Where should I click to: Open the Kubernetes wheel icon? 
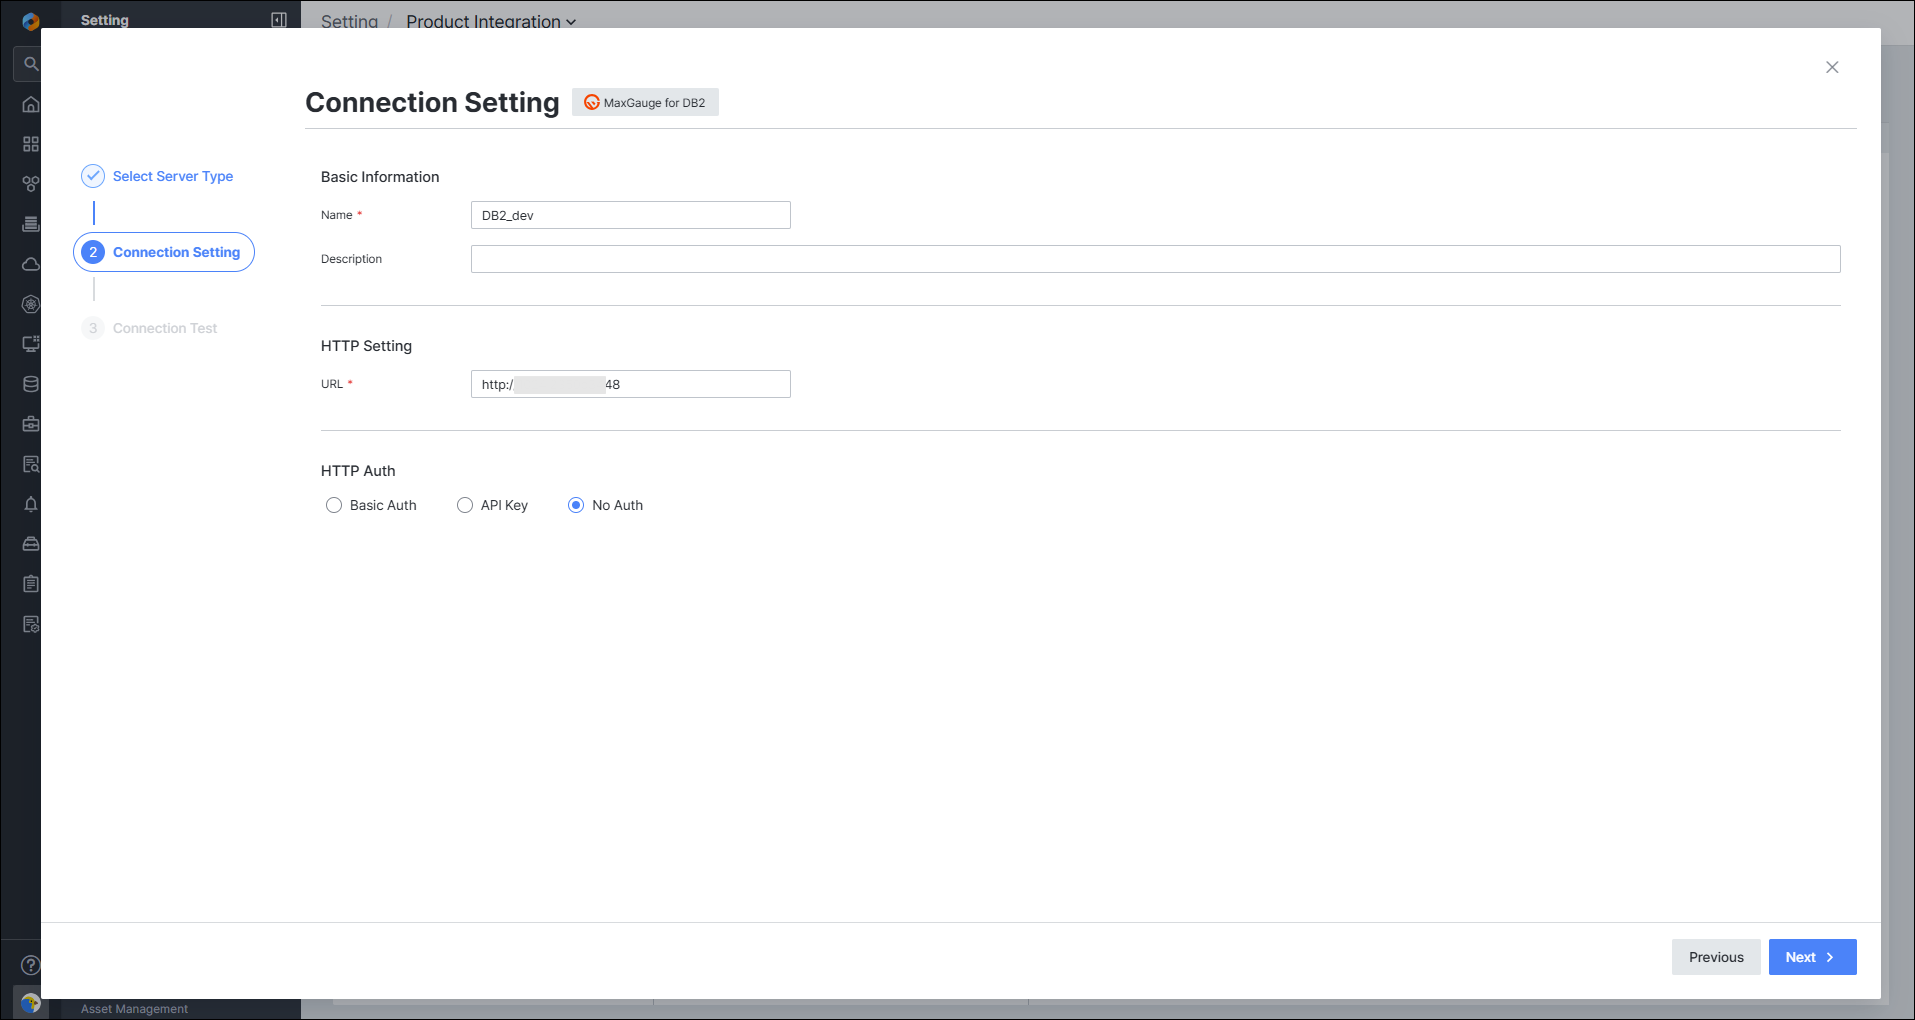click(31, 304)
